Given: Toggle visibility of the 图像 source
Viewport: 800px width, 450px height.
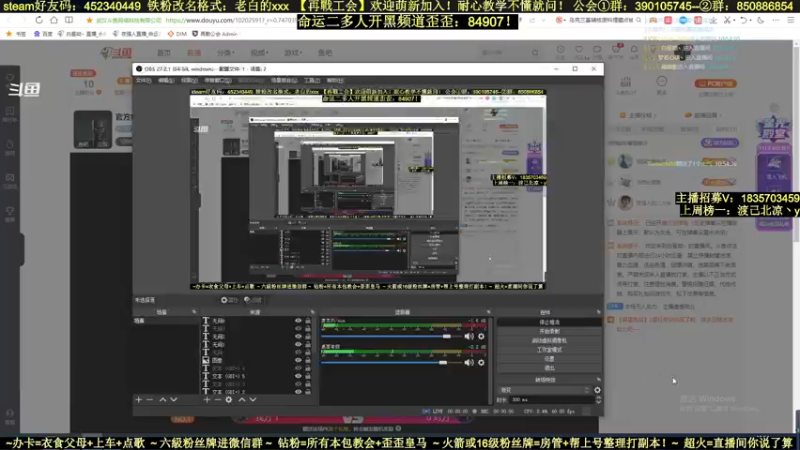Looking at the screenshot, I should (x=298, y=360).
